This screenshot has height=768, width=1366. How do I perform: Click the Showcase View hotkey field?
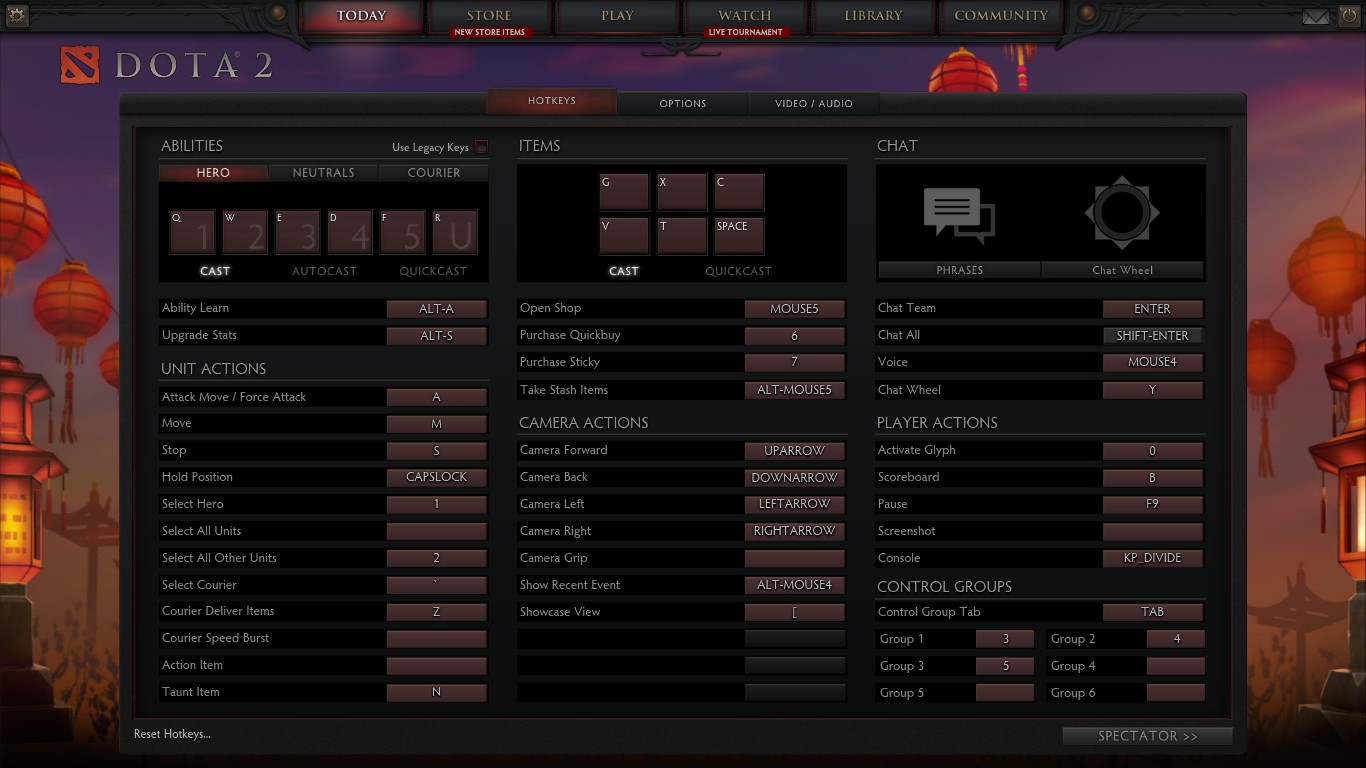[x=795, y=612]
